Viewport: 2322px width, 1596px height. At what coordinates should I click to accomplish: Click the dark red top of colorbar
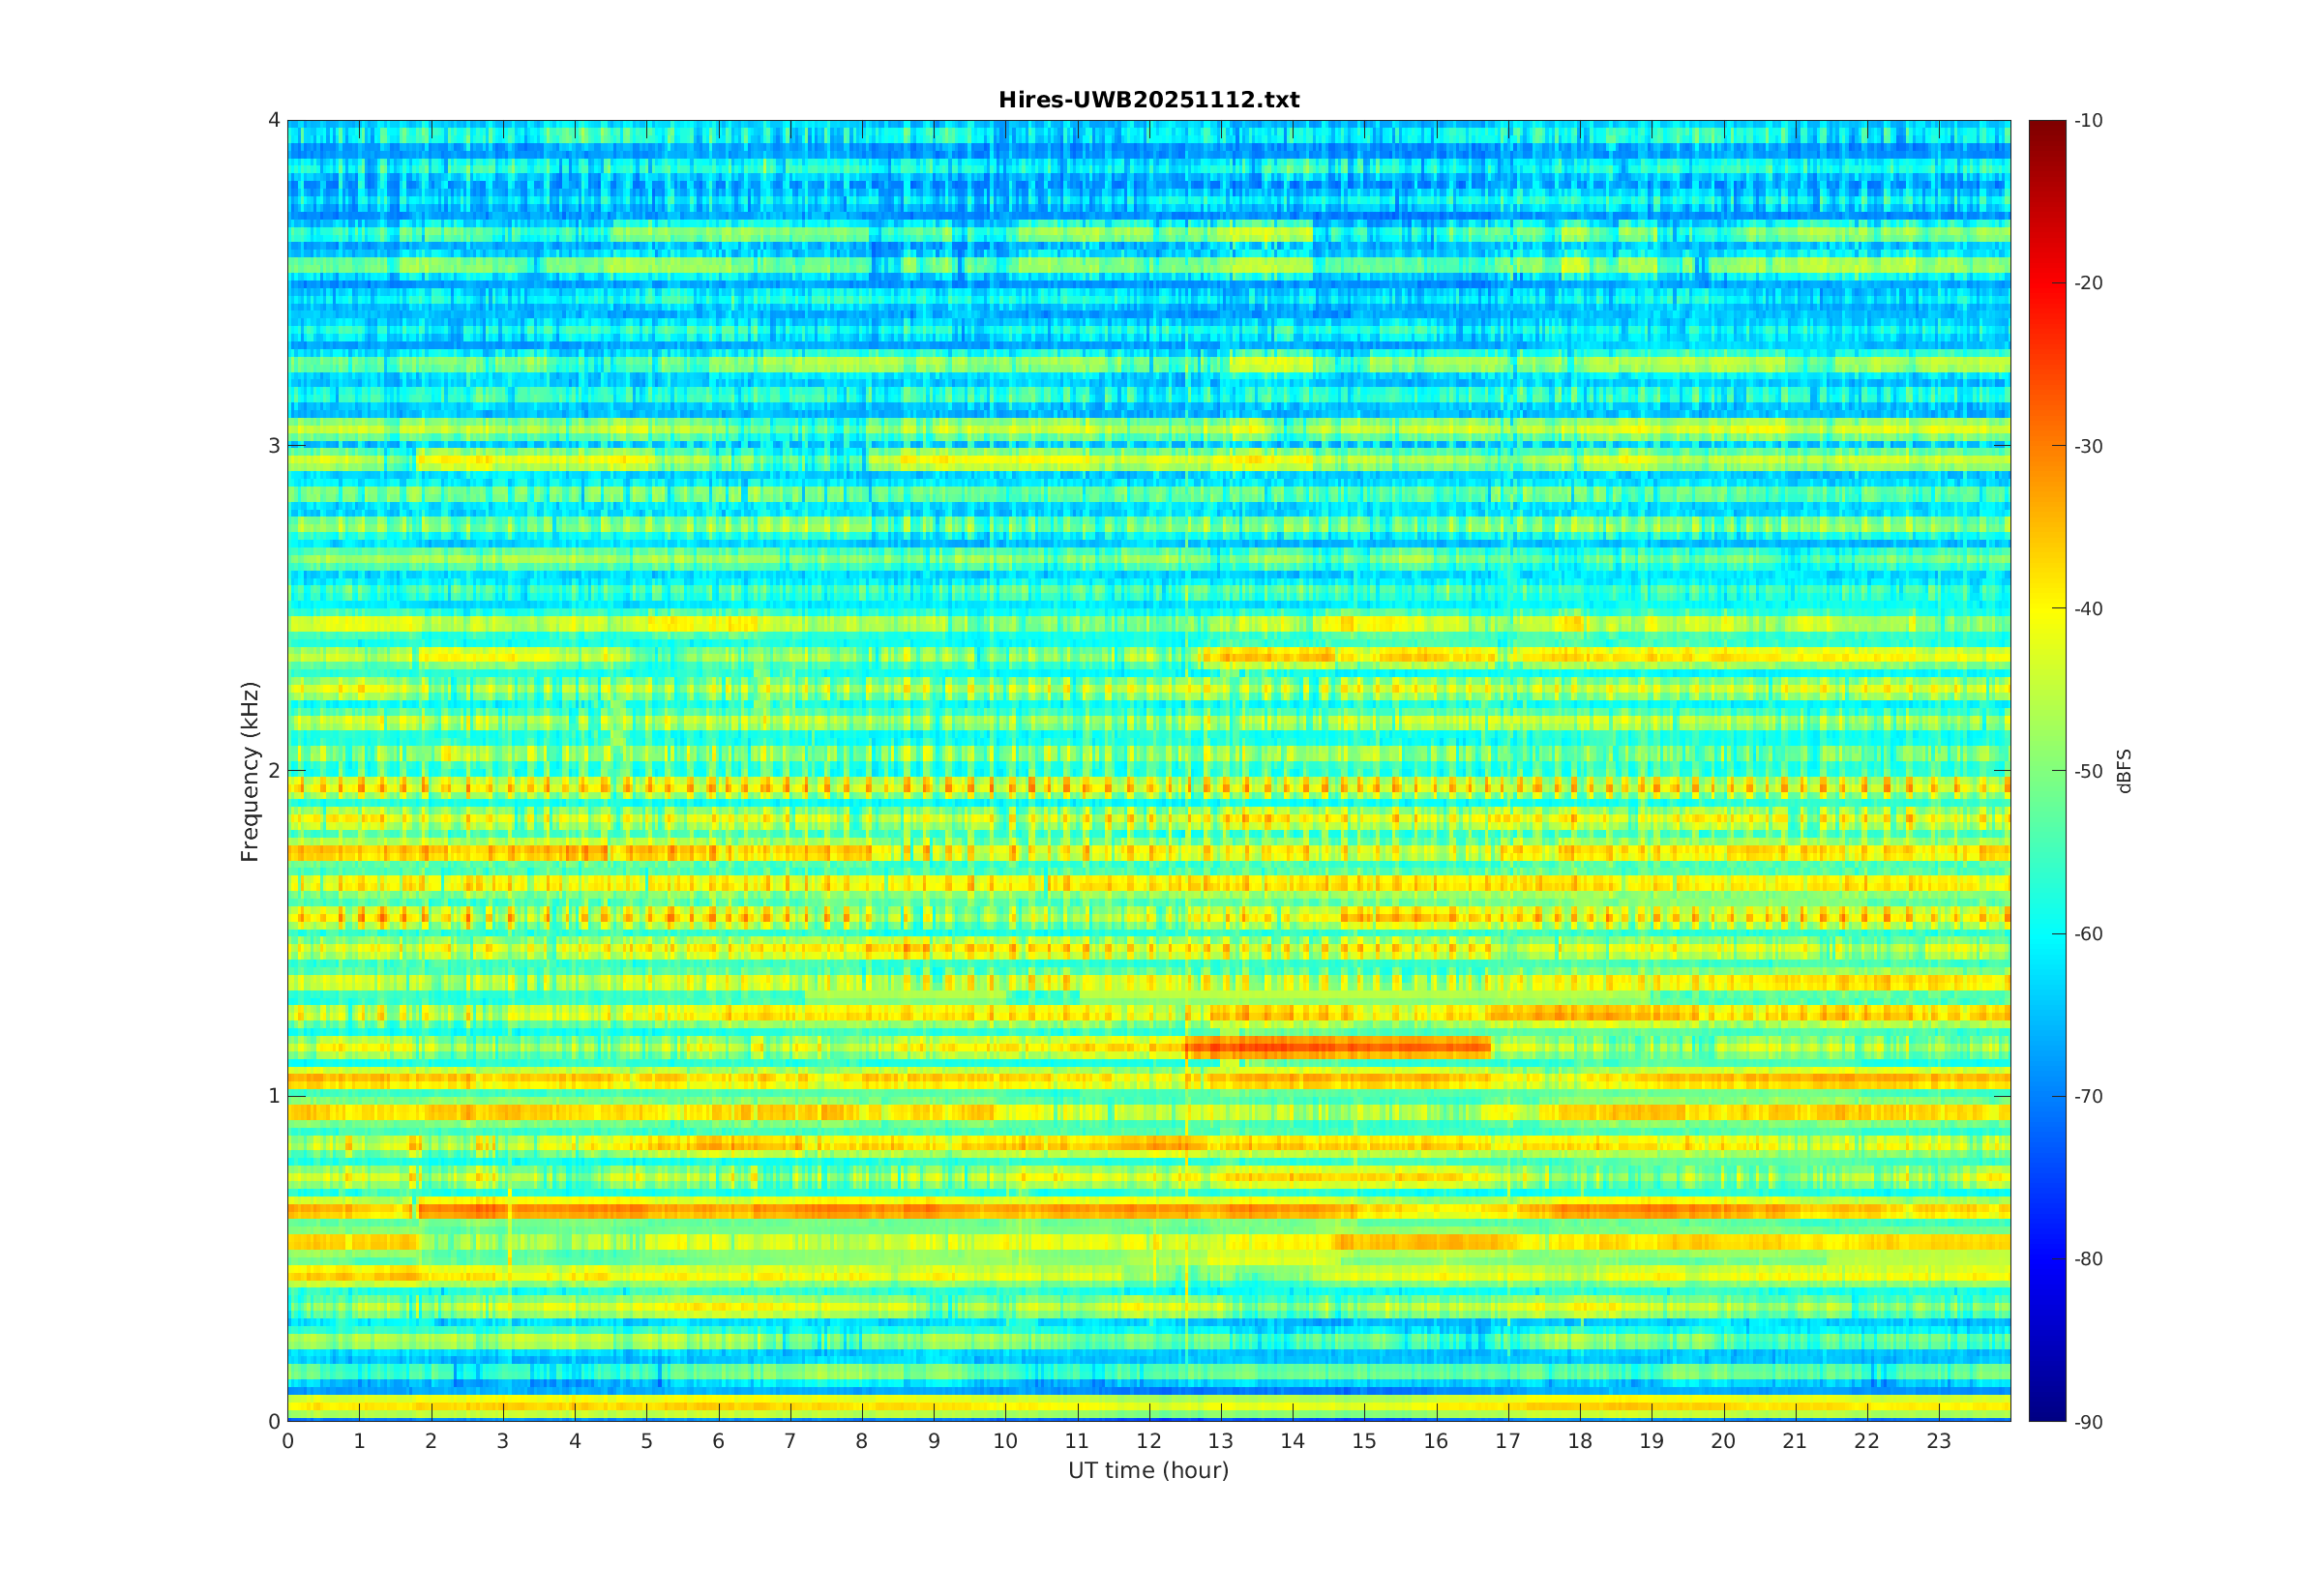[x=2046, y=130]
